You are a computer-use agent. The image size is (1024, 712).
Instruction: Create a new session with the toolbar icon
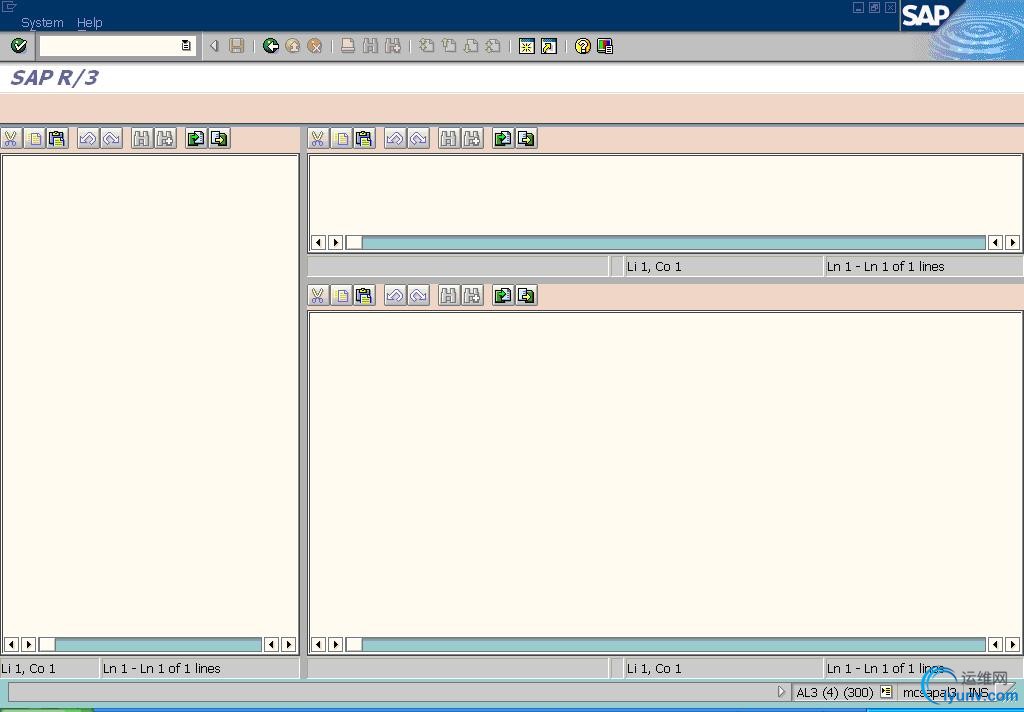tap(526, 46)
